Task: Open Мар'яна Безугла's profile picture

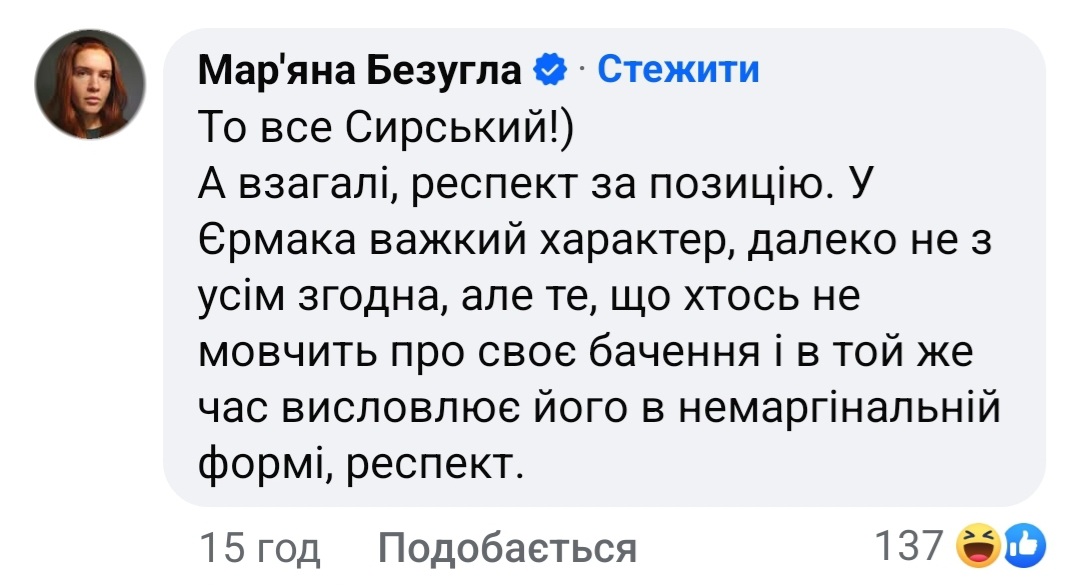Action: (x=91, y=84)
